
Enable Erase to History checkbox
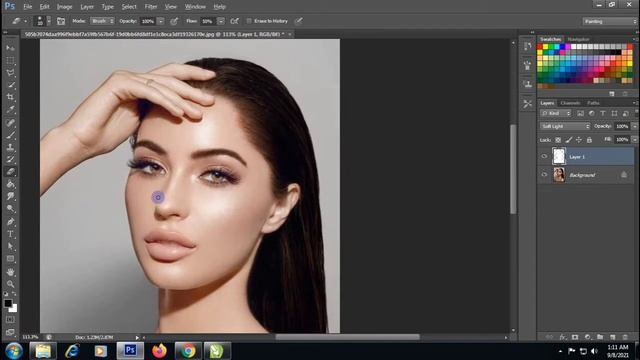[249, 21]
